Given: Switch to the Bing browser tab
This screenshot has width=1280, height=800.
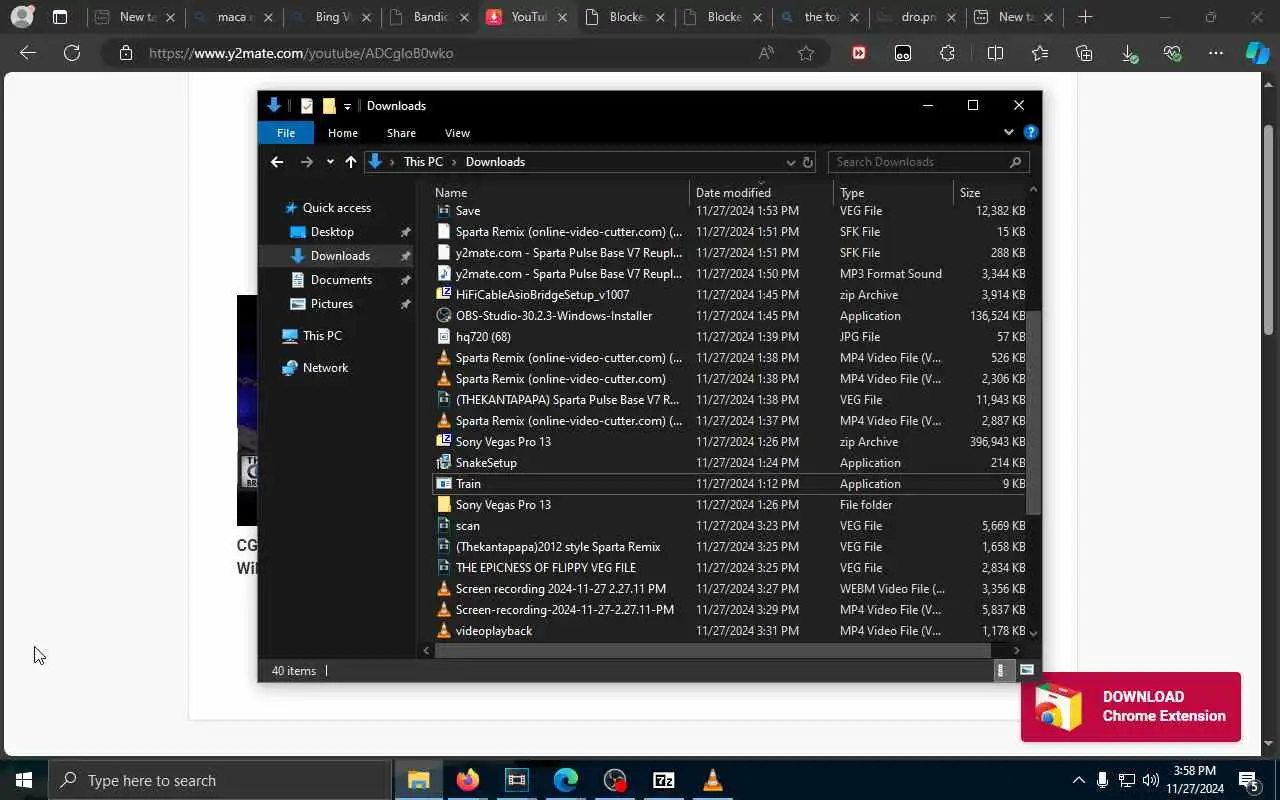Looking at the screenshot, I should tap(333, 17).
